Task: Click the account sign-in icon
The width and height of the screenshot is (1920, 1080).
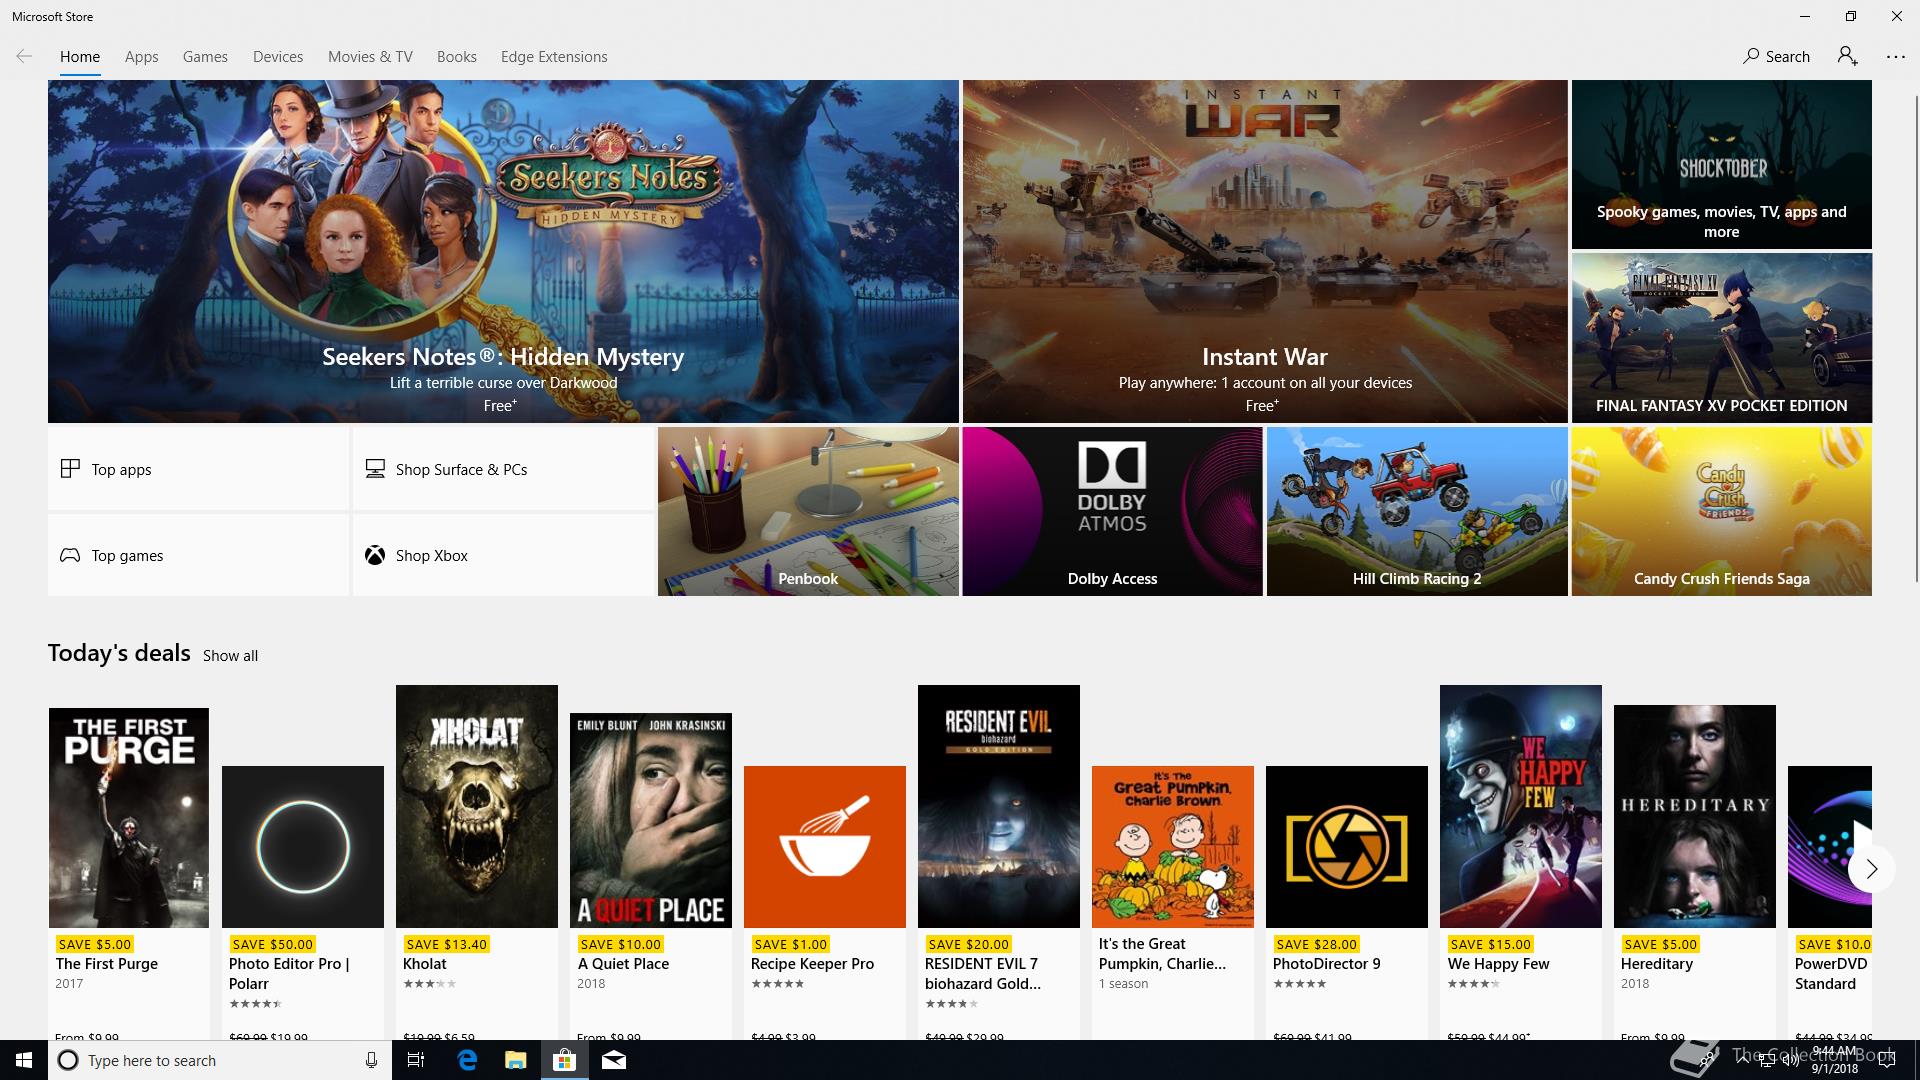Action: (x=1847, y=56)
